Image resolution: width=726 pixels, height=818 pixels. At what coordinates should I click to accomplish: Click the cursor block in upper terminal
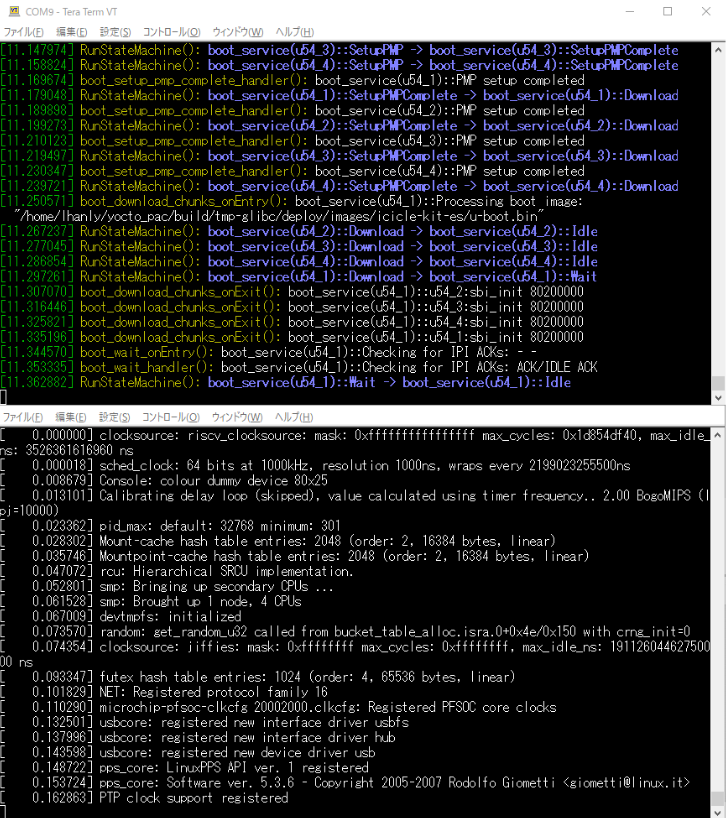point(3,398)
